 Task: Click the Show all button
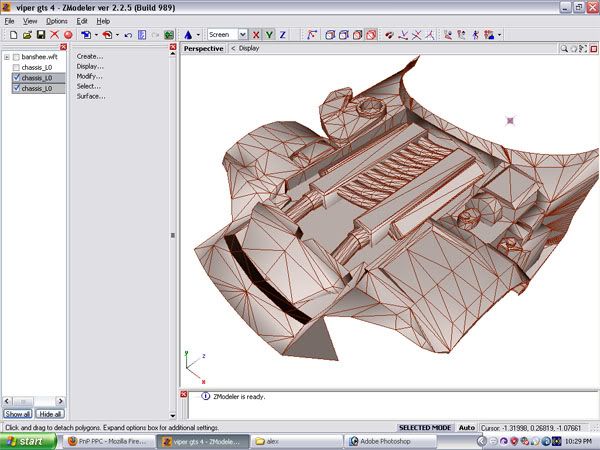click(17, 414)
